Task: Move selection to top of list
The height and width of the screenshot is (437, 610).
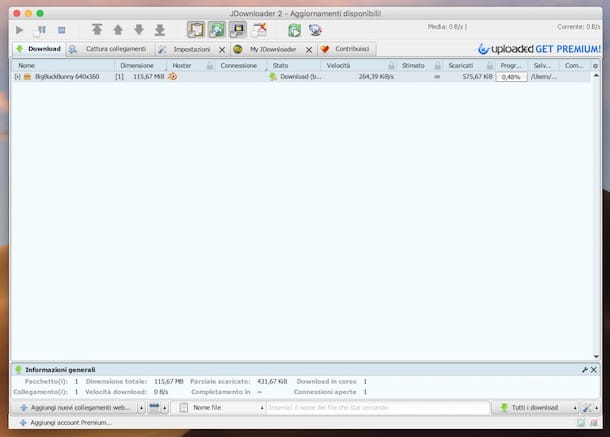Action: point(97,30)
